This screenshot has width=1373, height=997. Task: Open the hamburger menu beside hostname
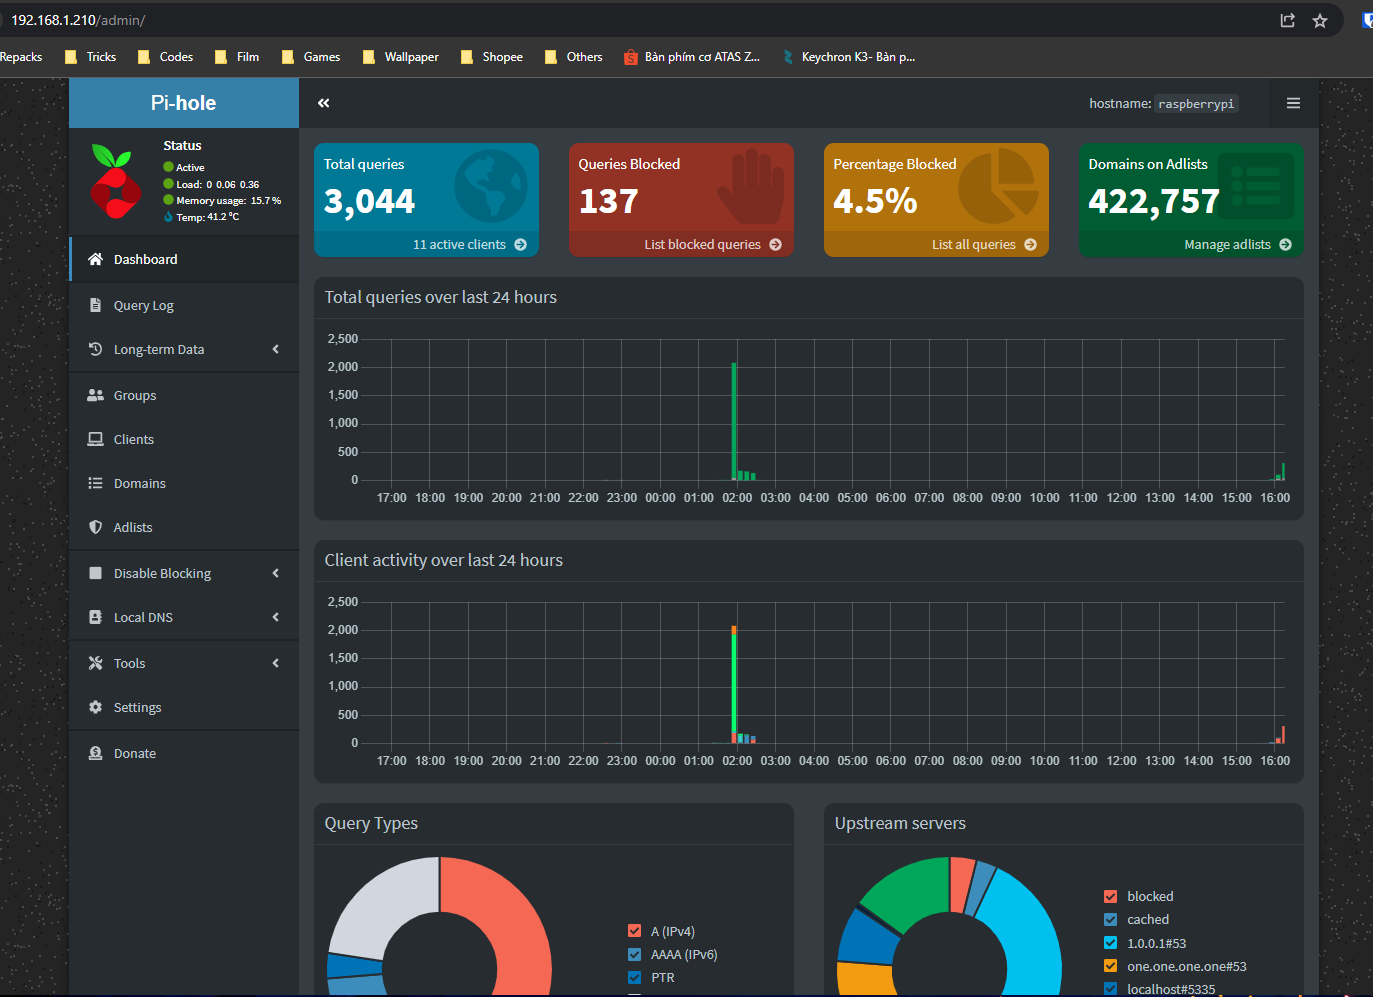click(1293, 103)
